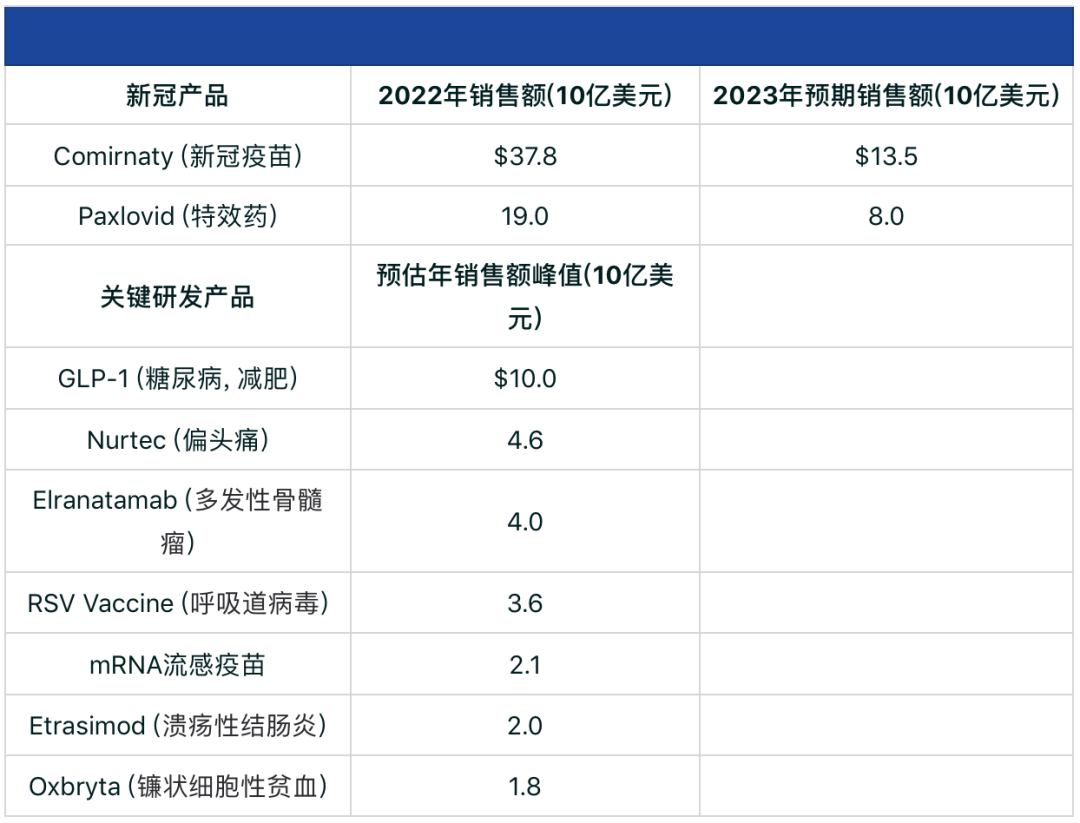
Task: Select the 'Comirnaty (新冠疫苗)' row label
Action: [177, 156]
